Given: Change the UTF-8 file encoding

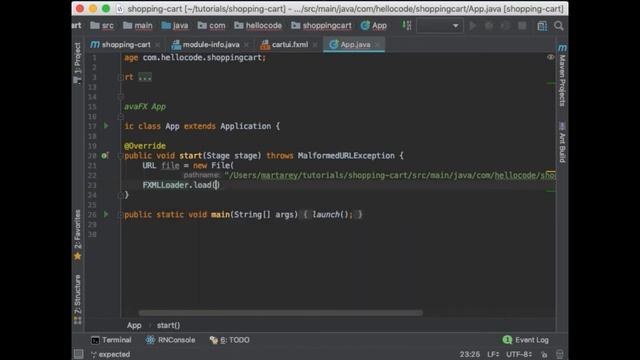Looking at the screenshot, I should (x=519, y=354).
